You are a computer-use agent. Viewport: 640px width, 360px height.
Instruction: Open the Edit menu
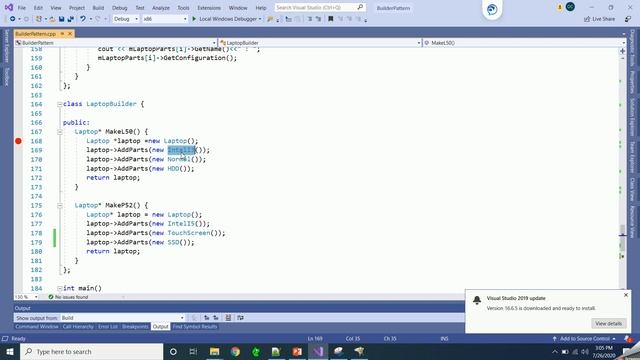pos(38,8)
